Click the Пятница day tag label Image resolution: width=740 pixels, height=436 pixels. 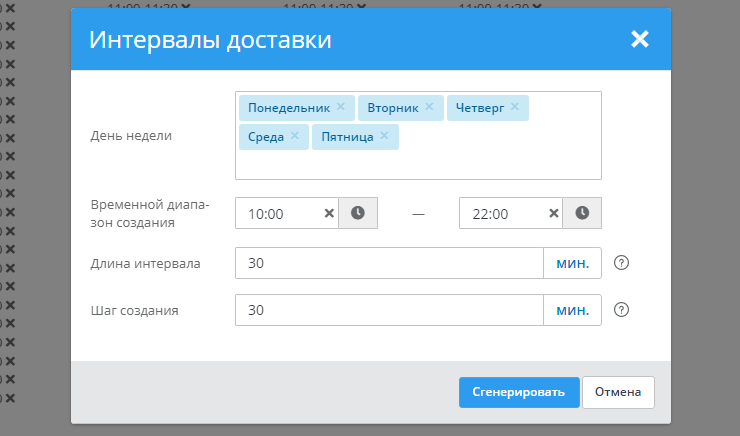tap(346, 137)
